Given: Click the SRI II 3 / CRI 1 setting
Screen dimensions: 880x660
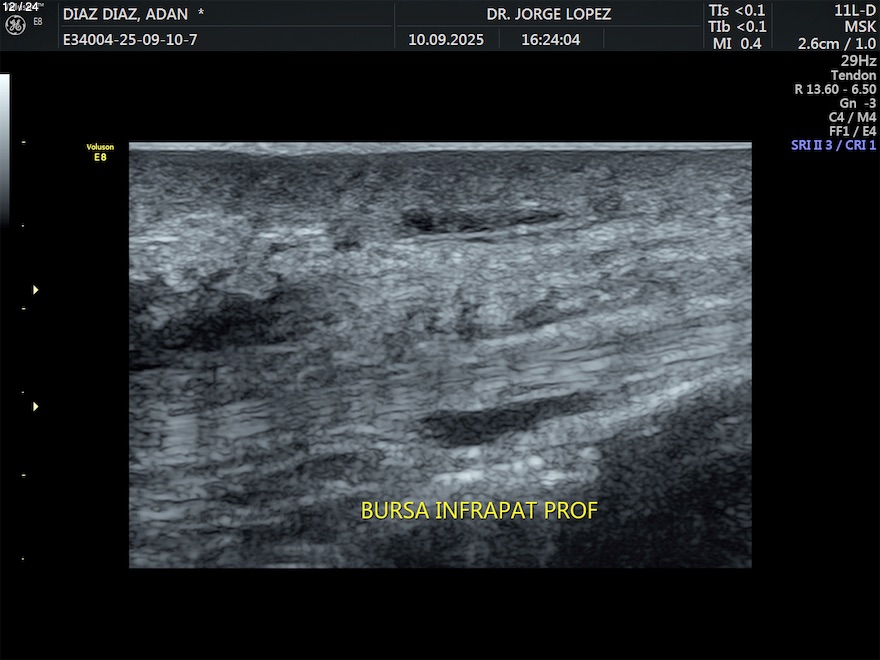Looking at the screenshot, I should [x=833, y=145].
